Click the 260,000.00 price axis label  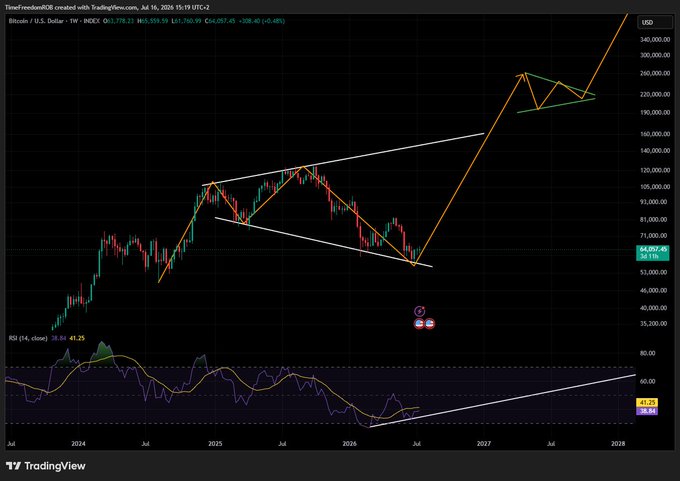pos(655,74)
